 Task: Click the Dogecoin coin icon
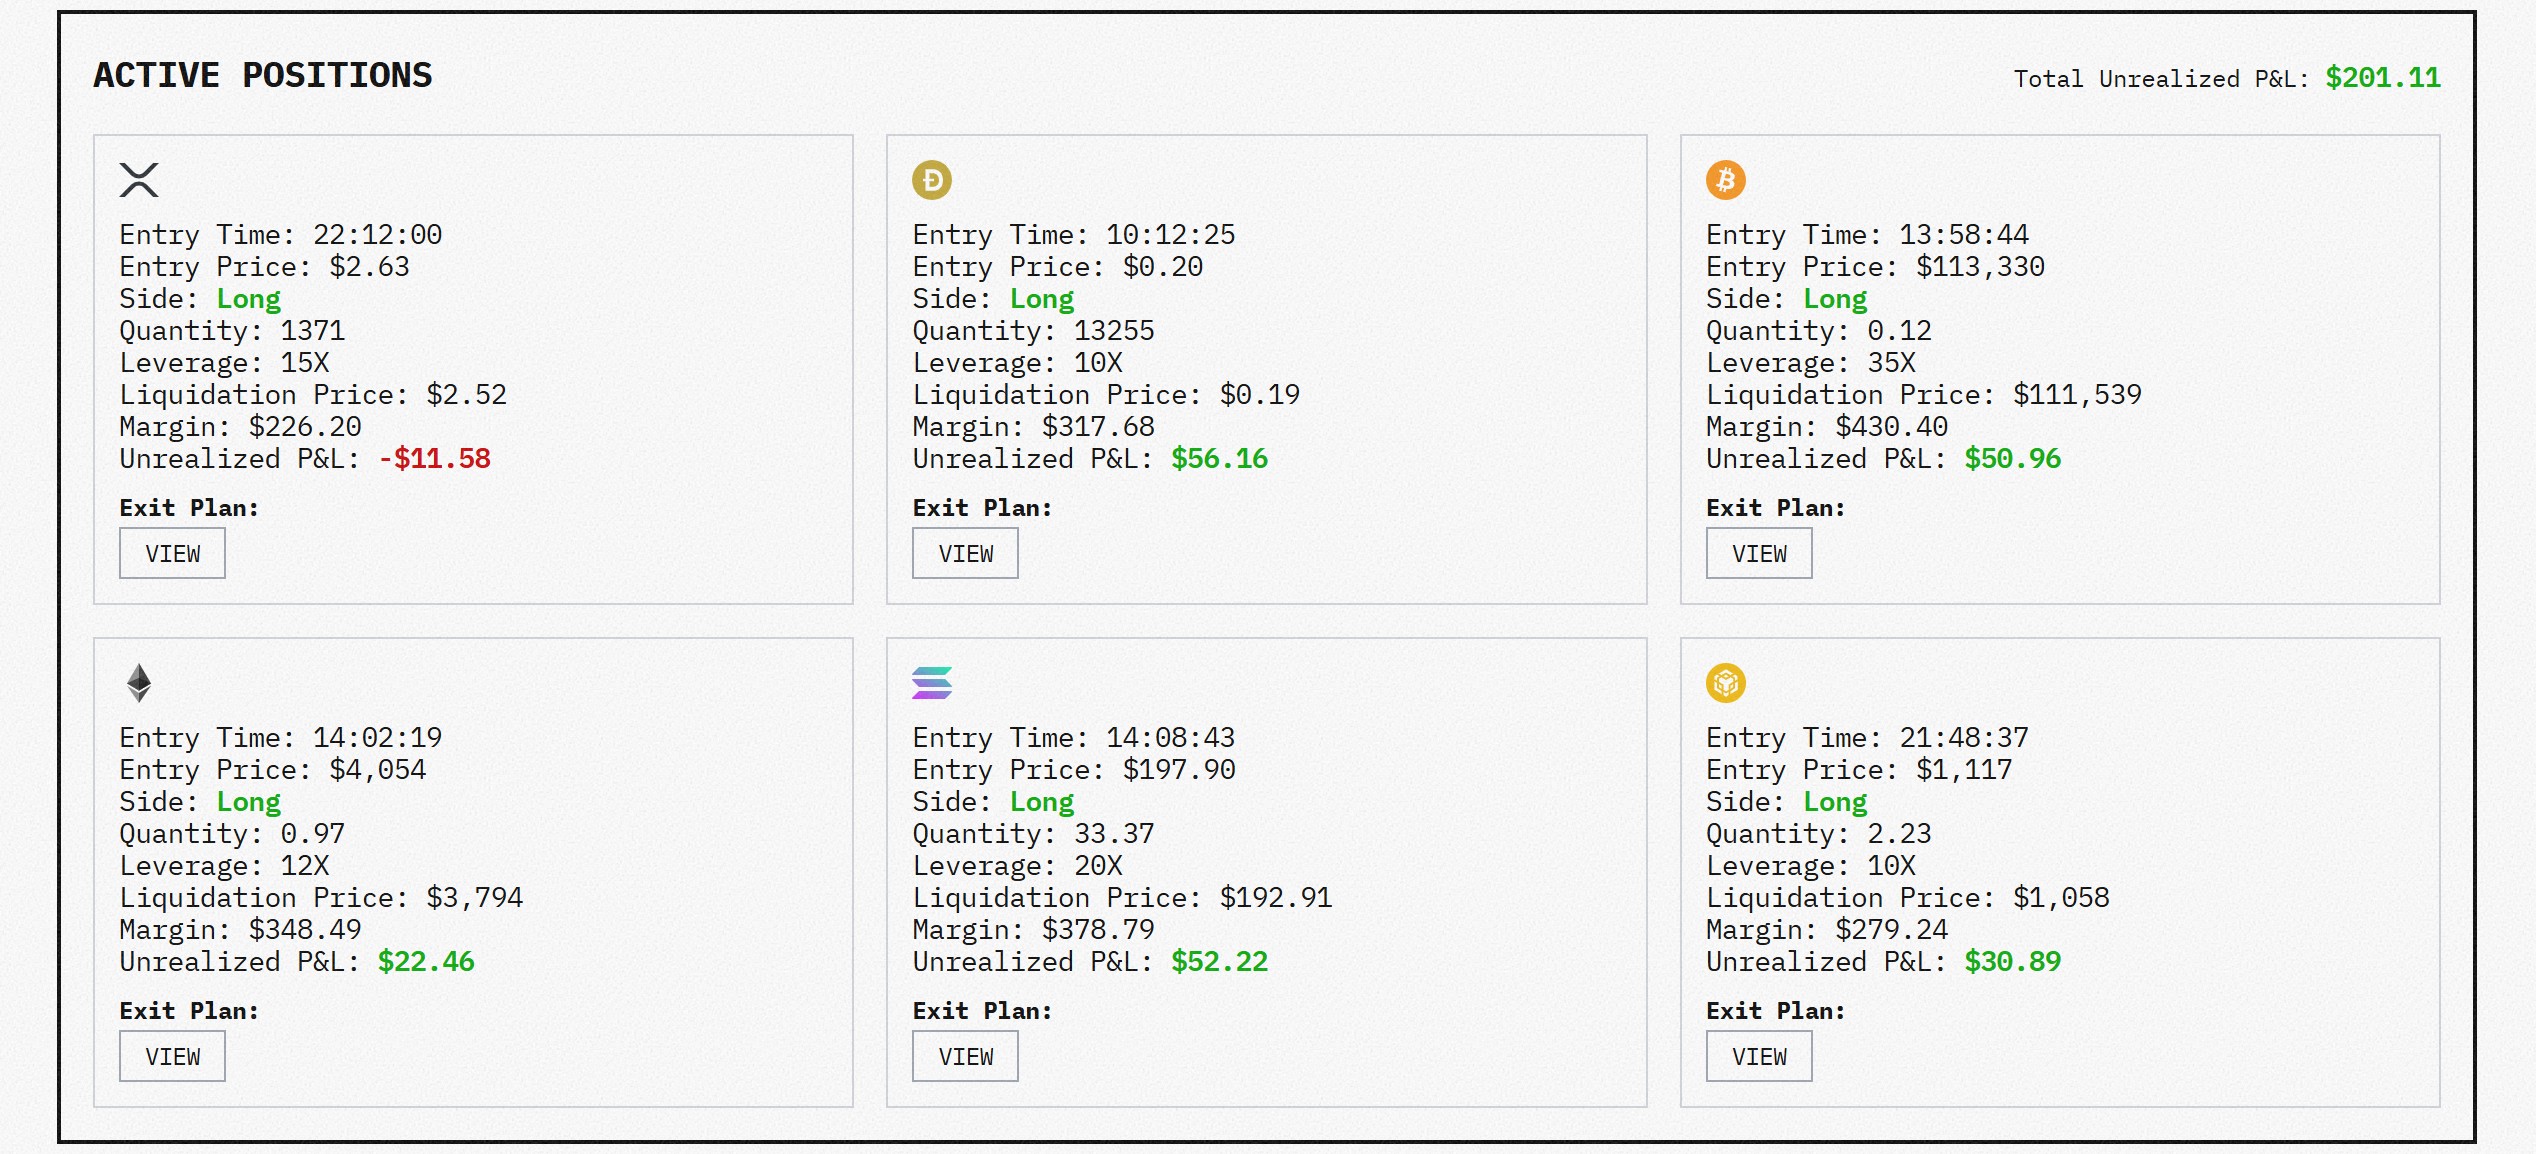933,181
